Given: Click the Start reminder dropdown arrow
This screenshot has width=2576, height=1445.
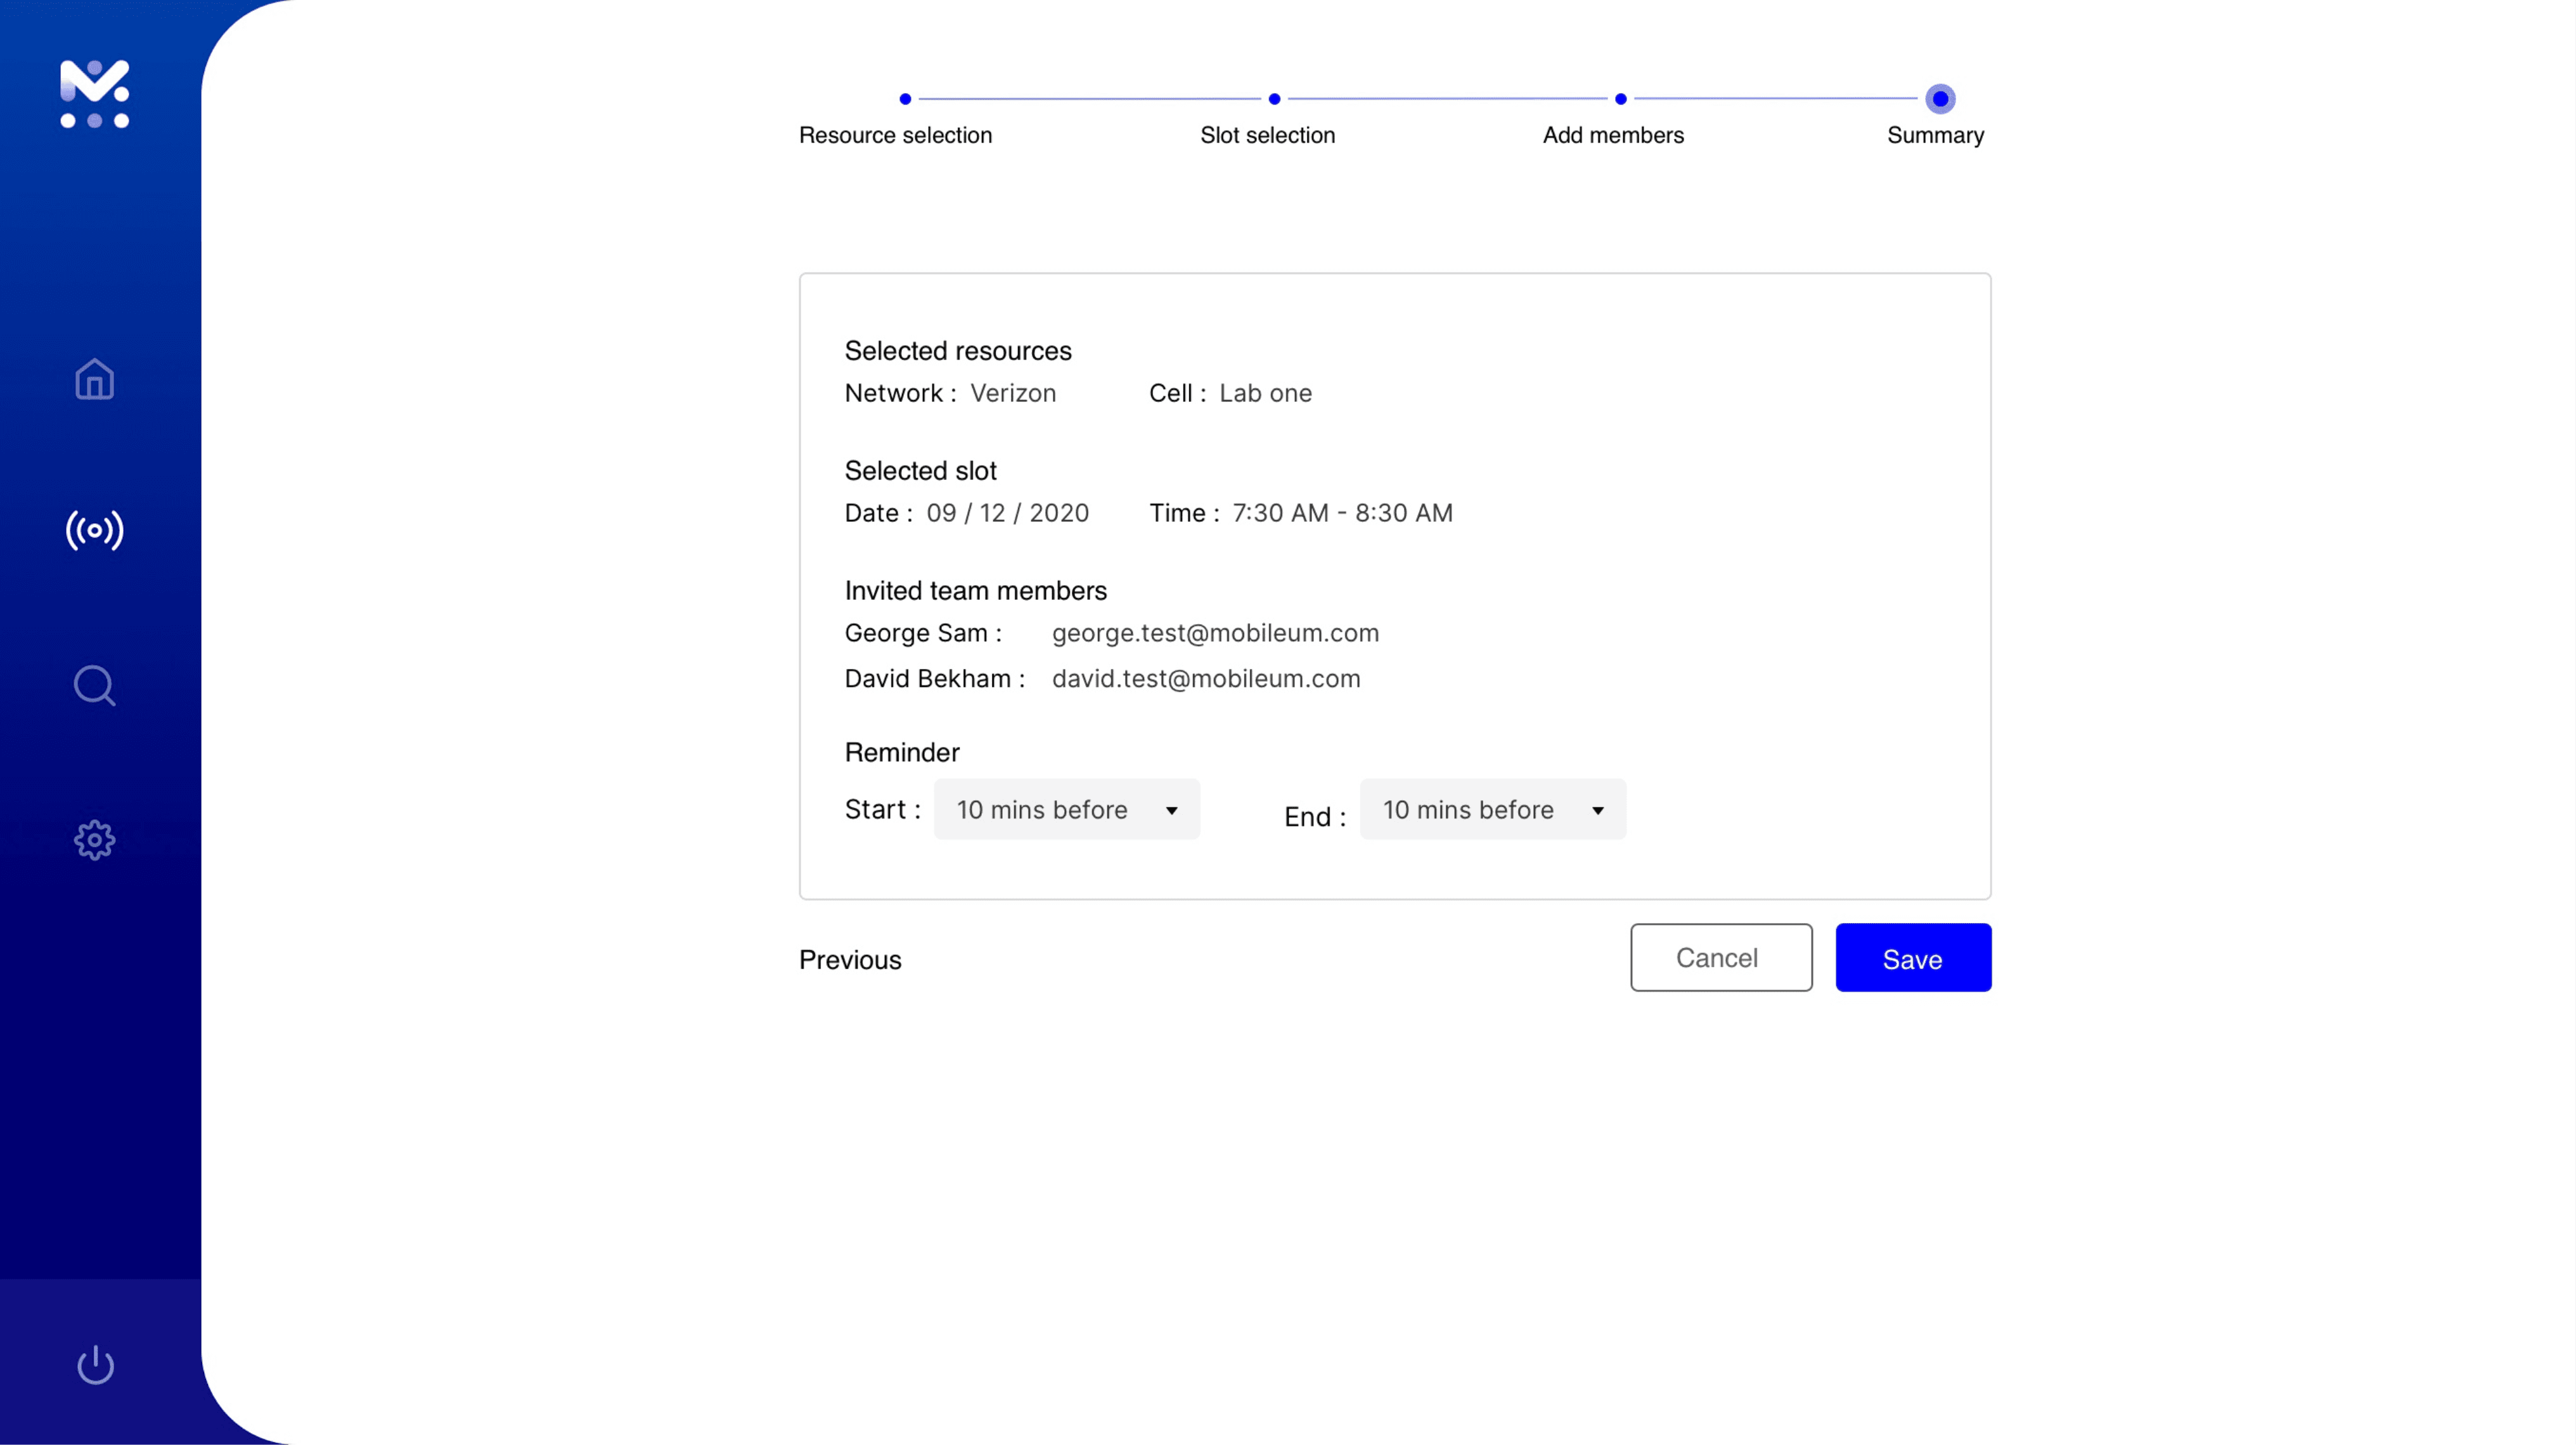Looking at the screenshot, I should click(1171, 810).
